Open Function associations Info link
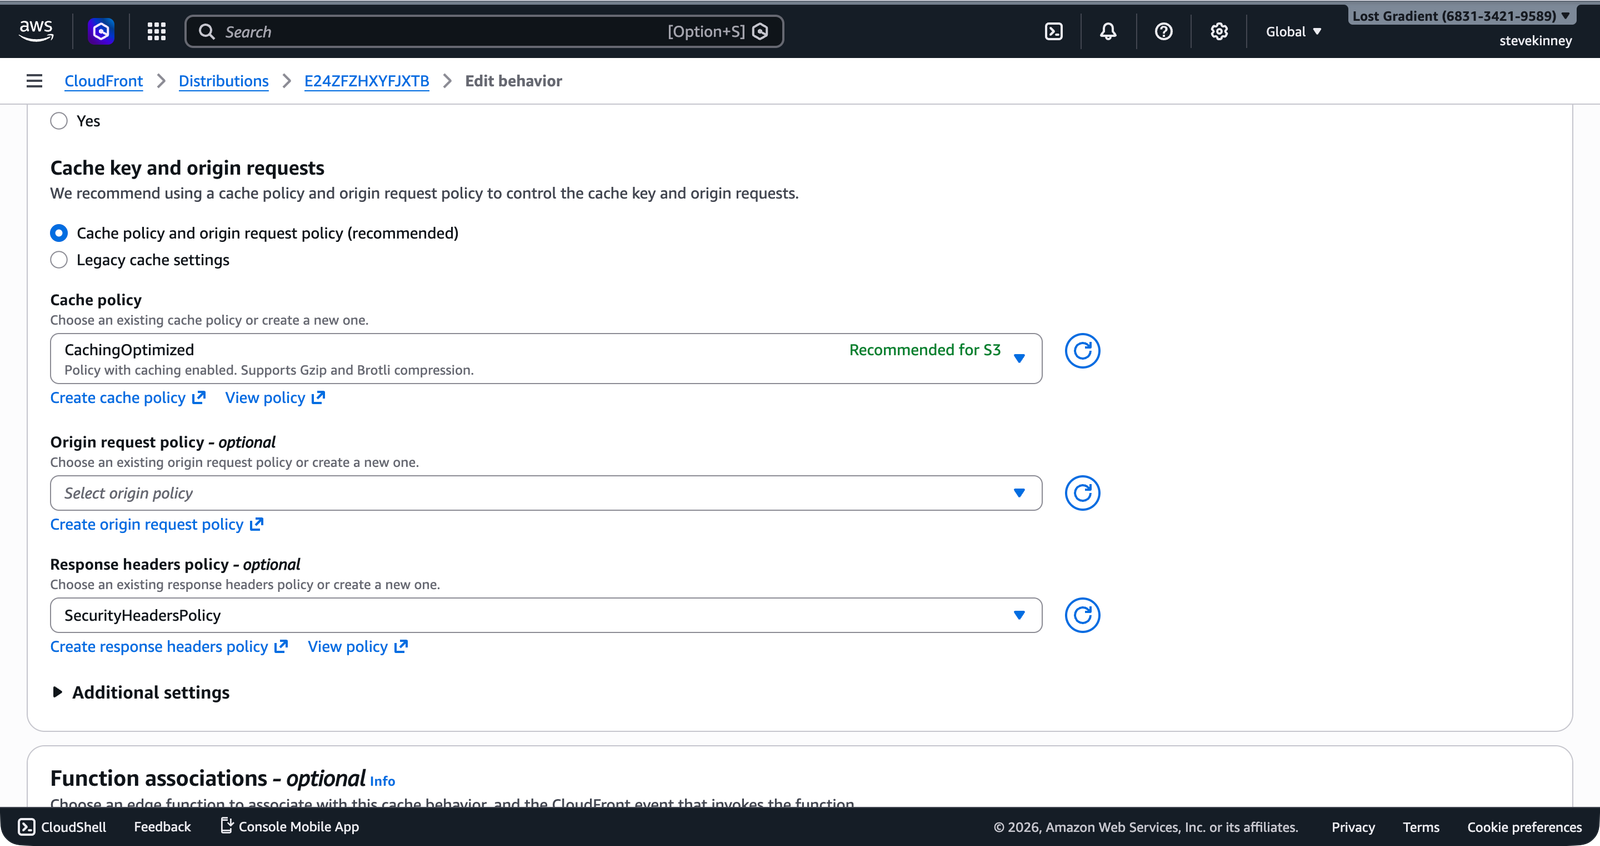The height and width of the screenshot is (846, 1600). click(383, 781)
